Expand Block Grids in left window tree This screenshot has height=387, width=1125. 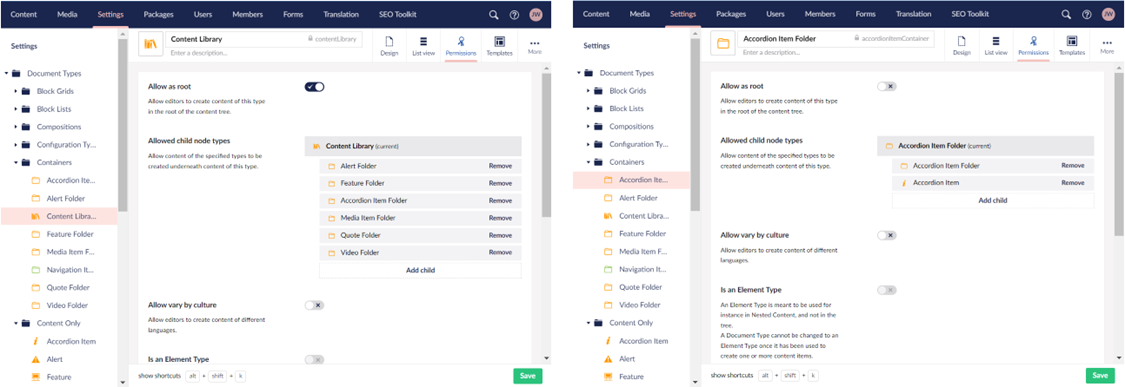point(16,91)
